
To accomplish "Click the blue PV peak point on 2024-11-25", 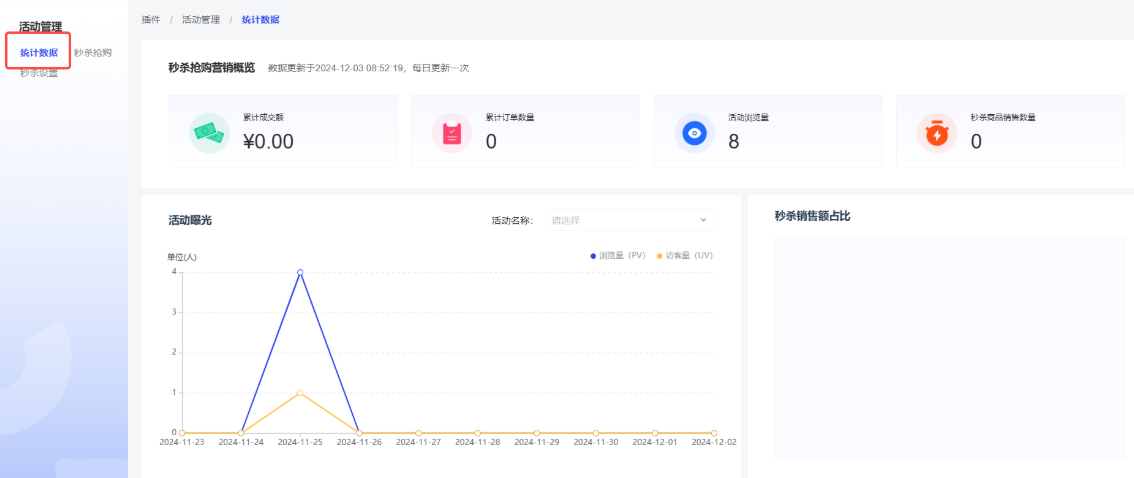I will point(300,272).
